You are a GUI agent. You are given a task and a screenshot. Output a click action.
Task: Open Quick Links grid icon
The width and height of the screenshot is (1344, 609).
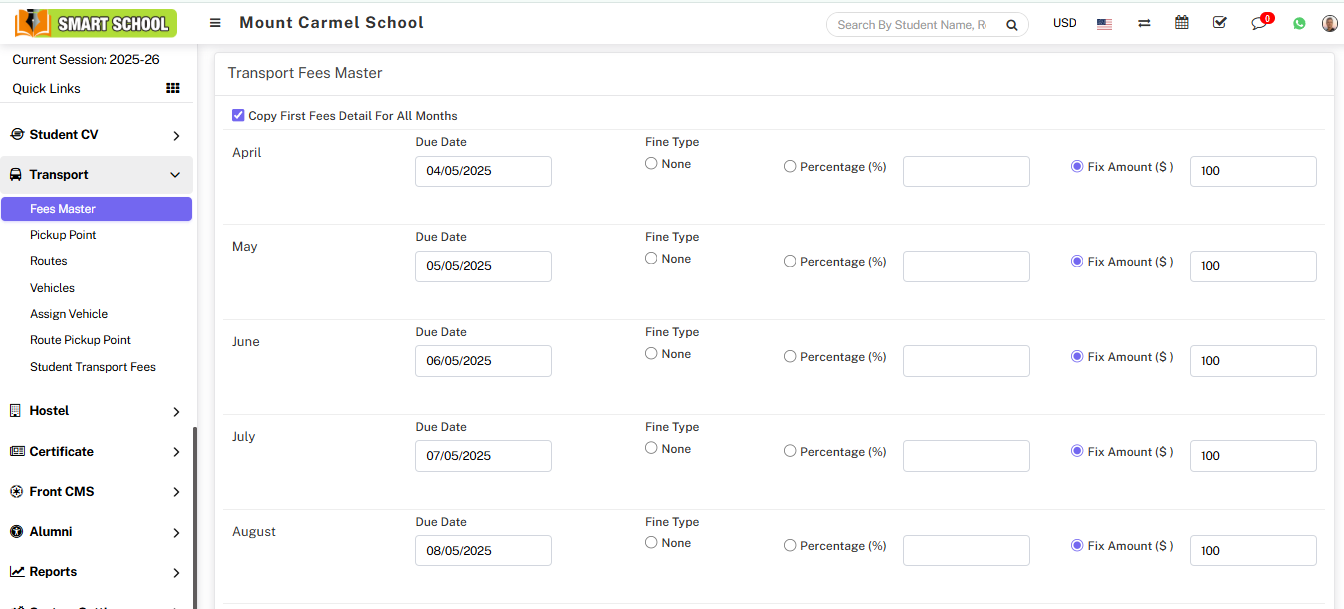[x=173, y=88]
